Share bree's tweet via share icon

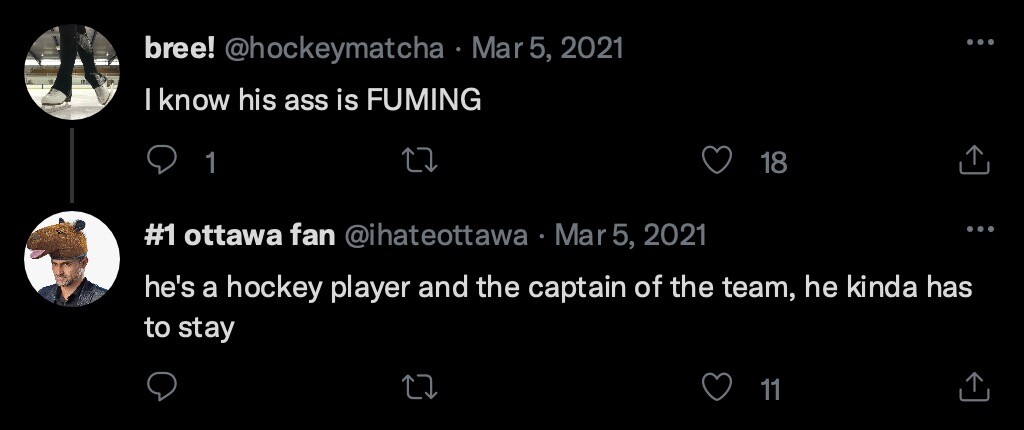[974, 160]
